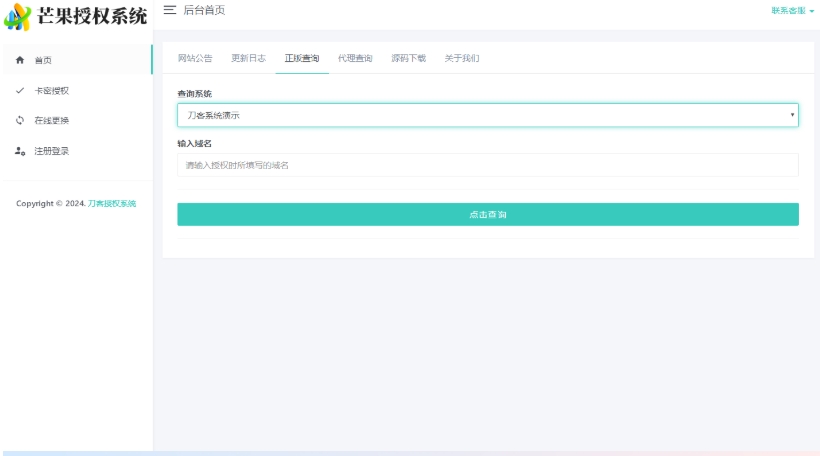The width and height of the screenshot is (820, 456).
Task: Click the home icon beside 首页
Action: [x=20, y=60]
